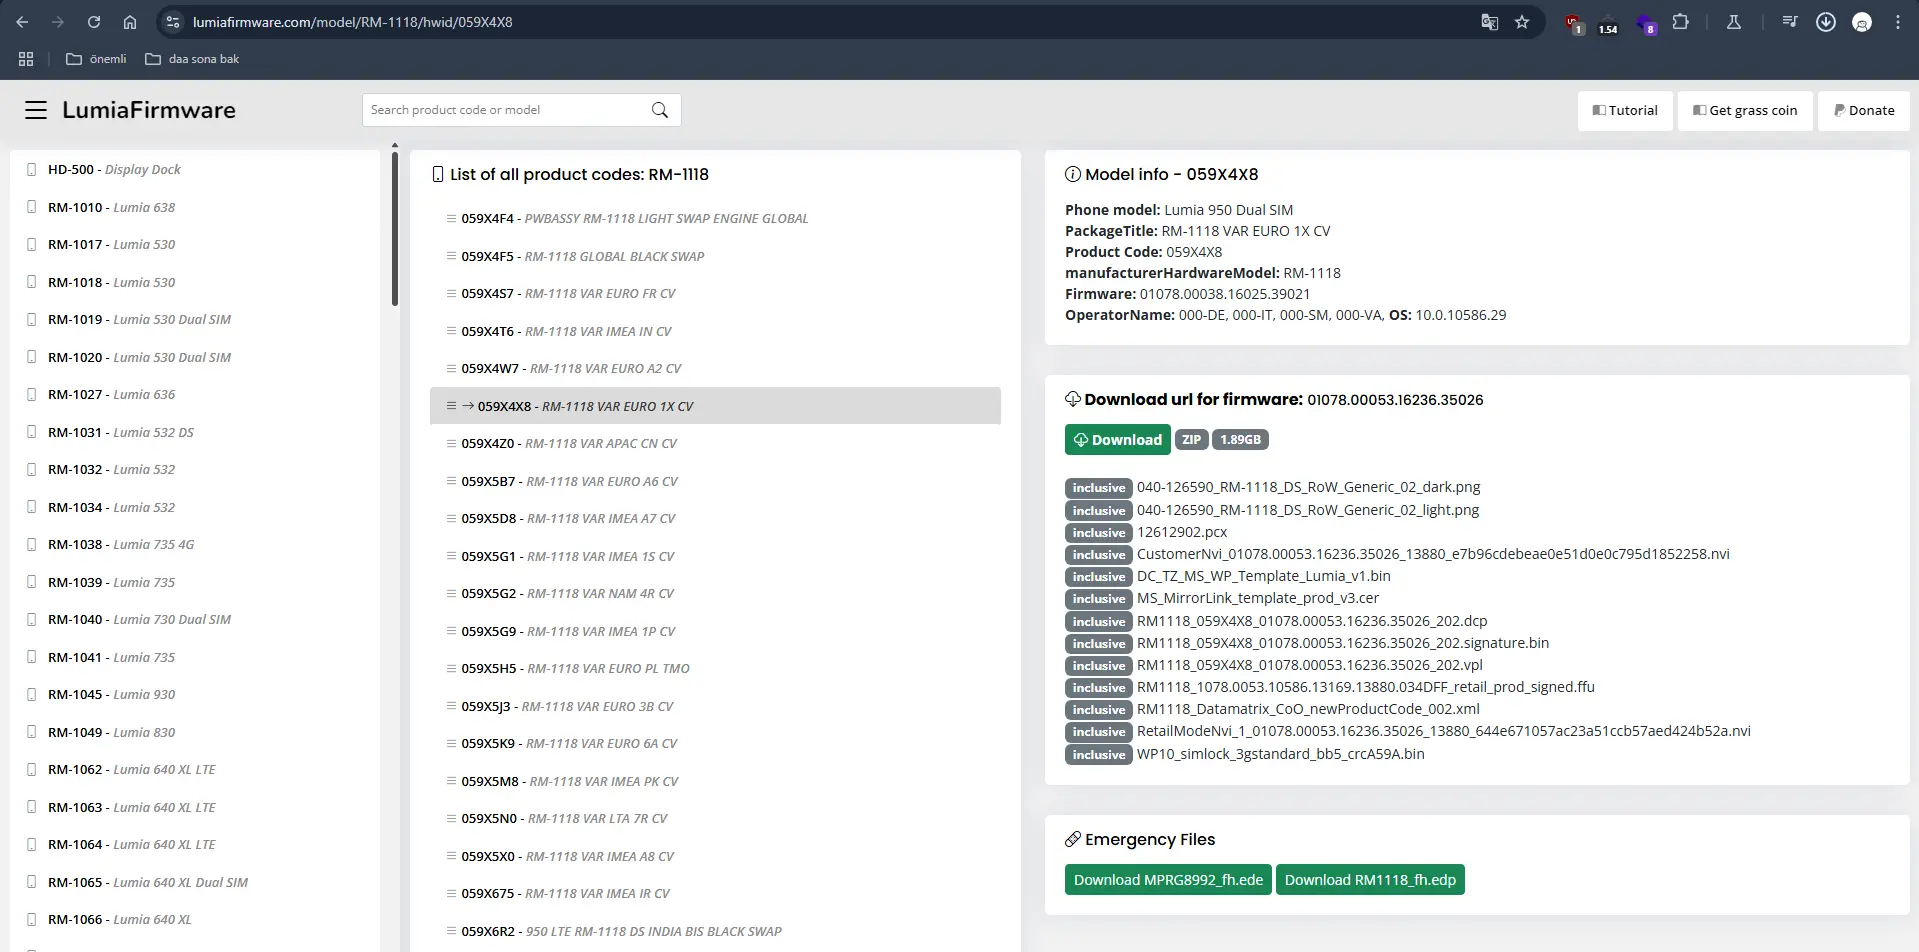Reload the current page

pyautogui.click(x=94, y=22)
